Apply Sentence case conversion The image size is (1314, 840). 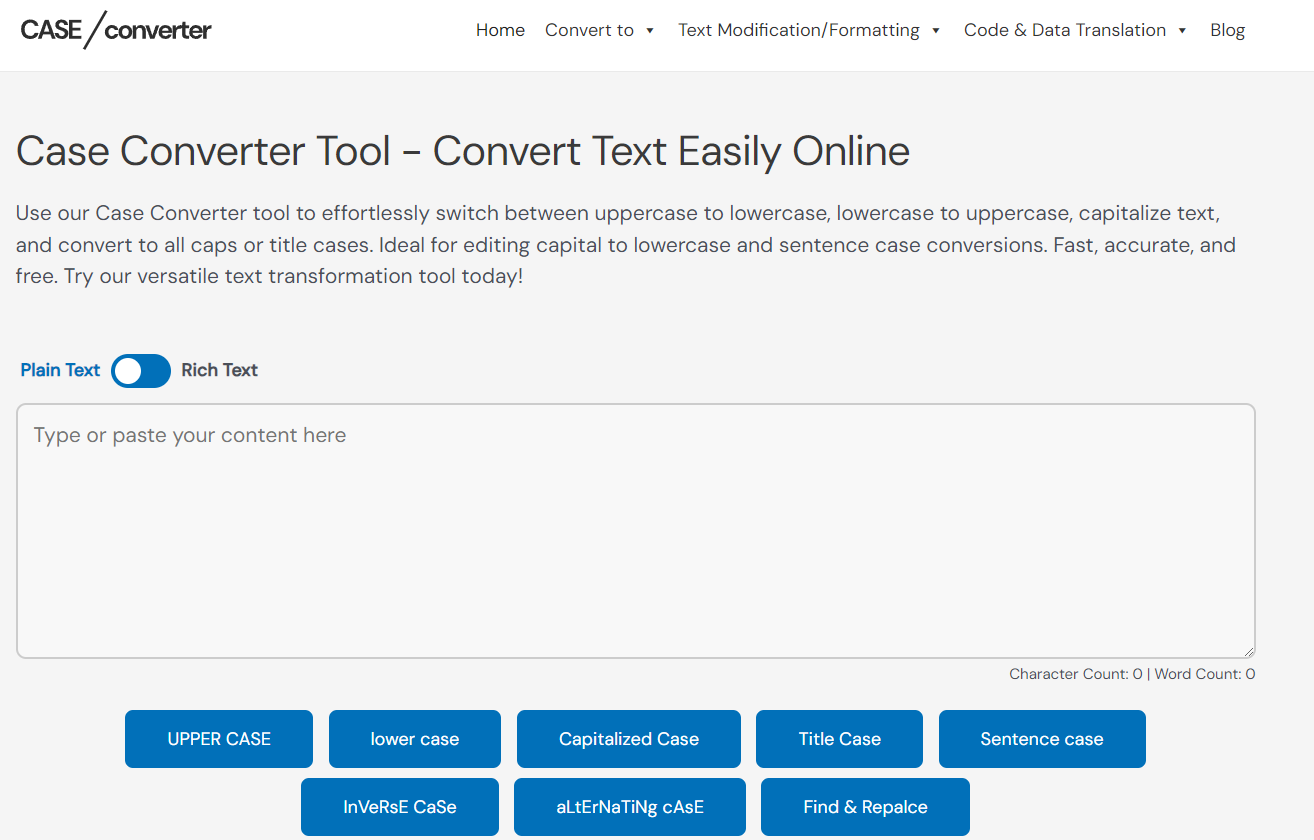click(x=1041, y=739)
